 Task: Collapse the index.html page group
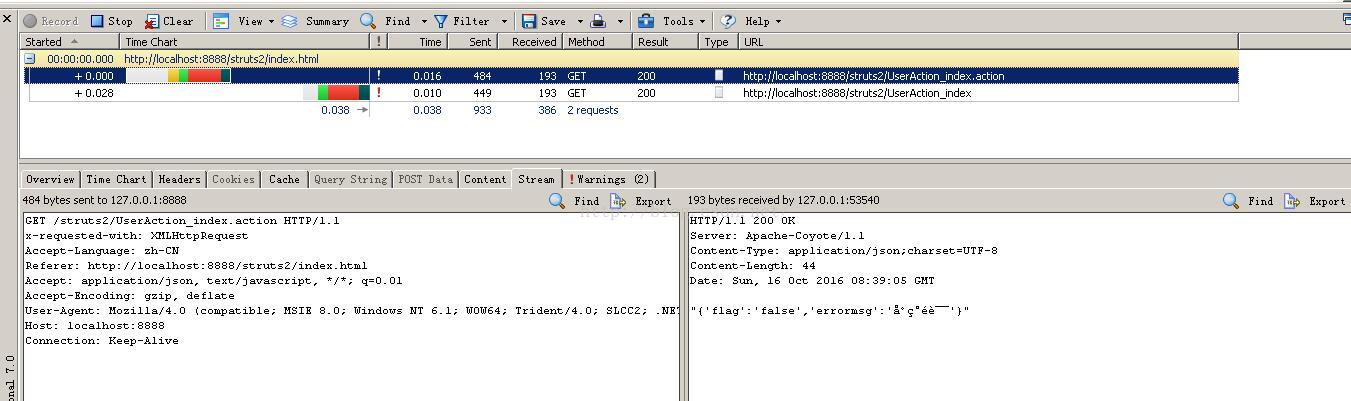tap(30, 59)
